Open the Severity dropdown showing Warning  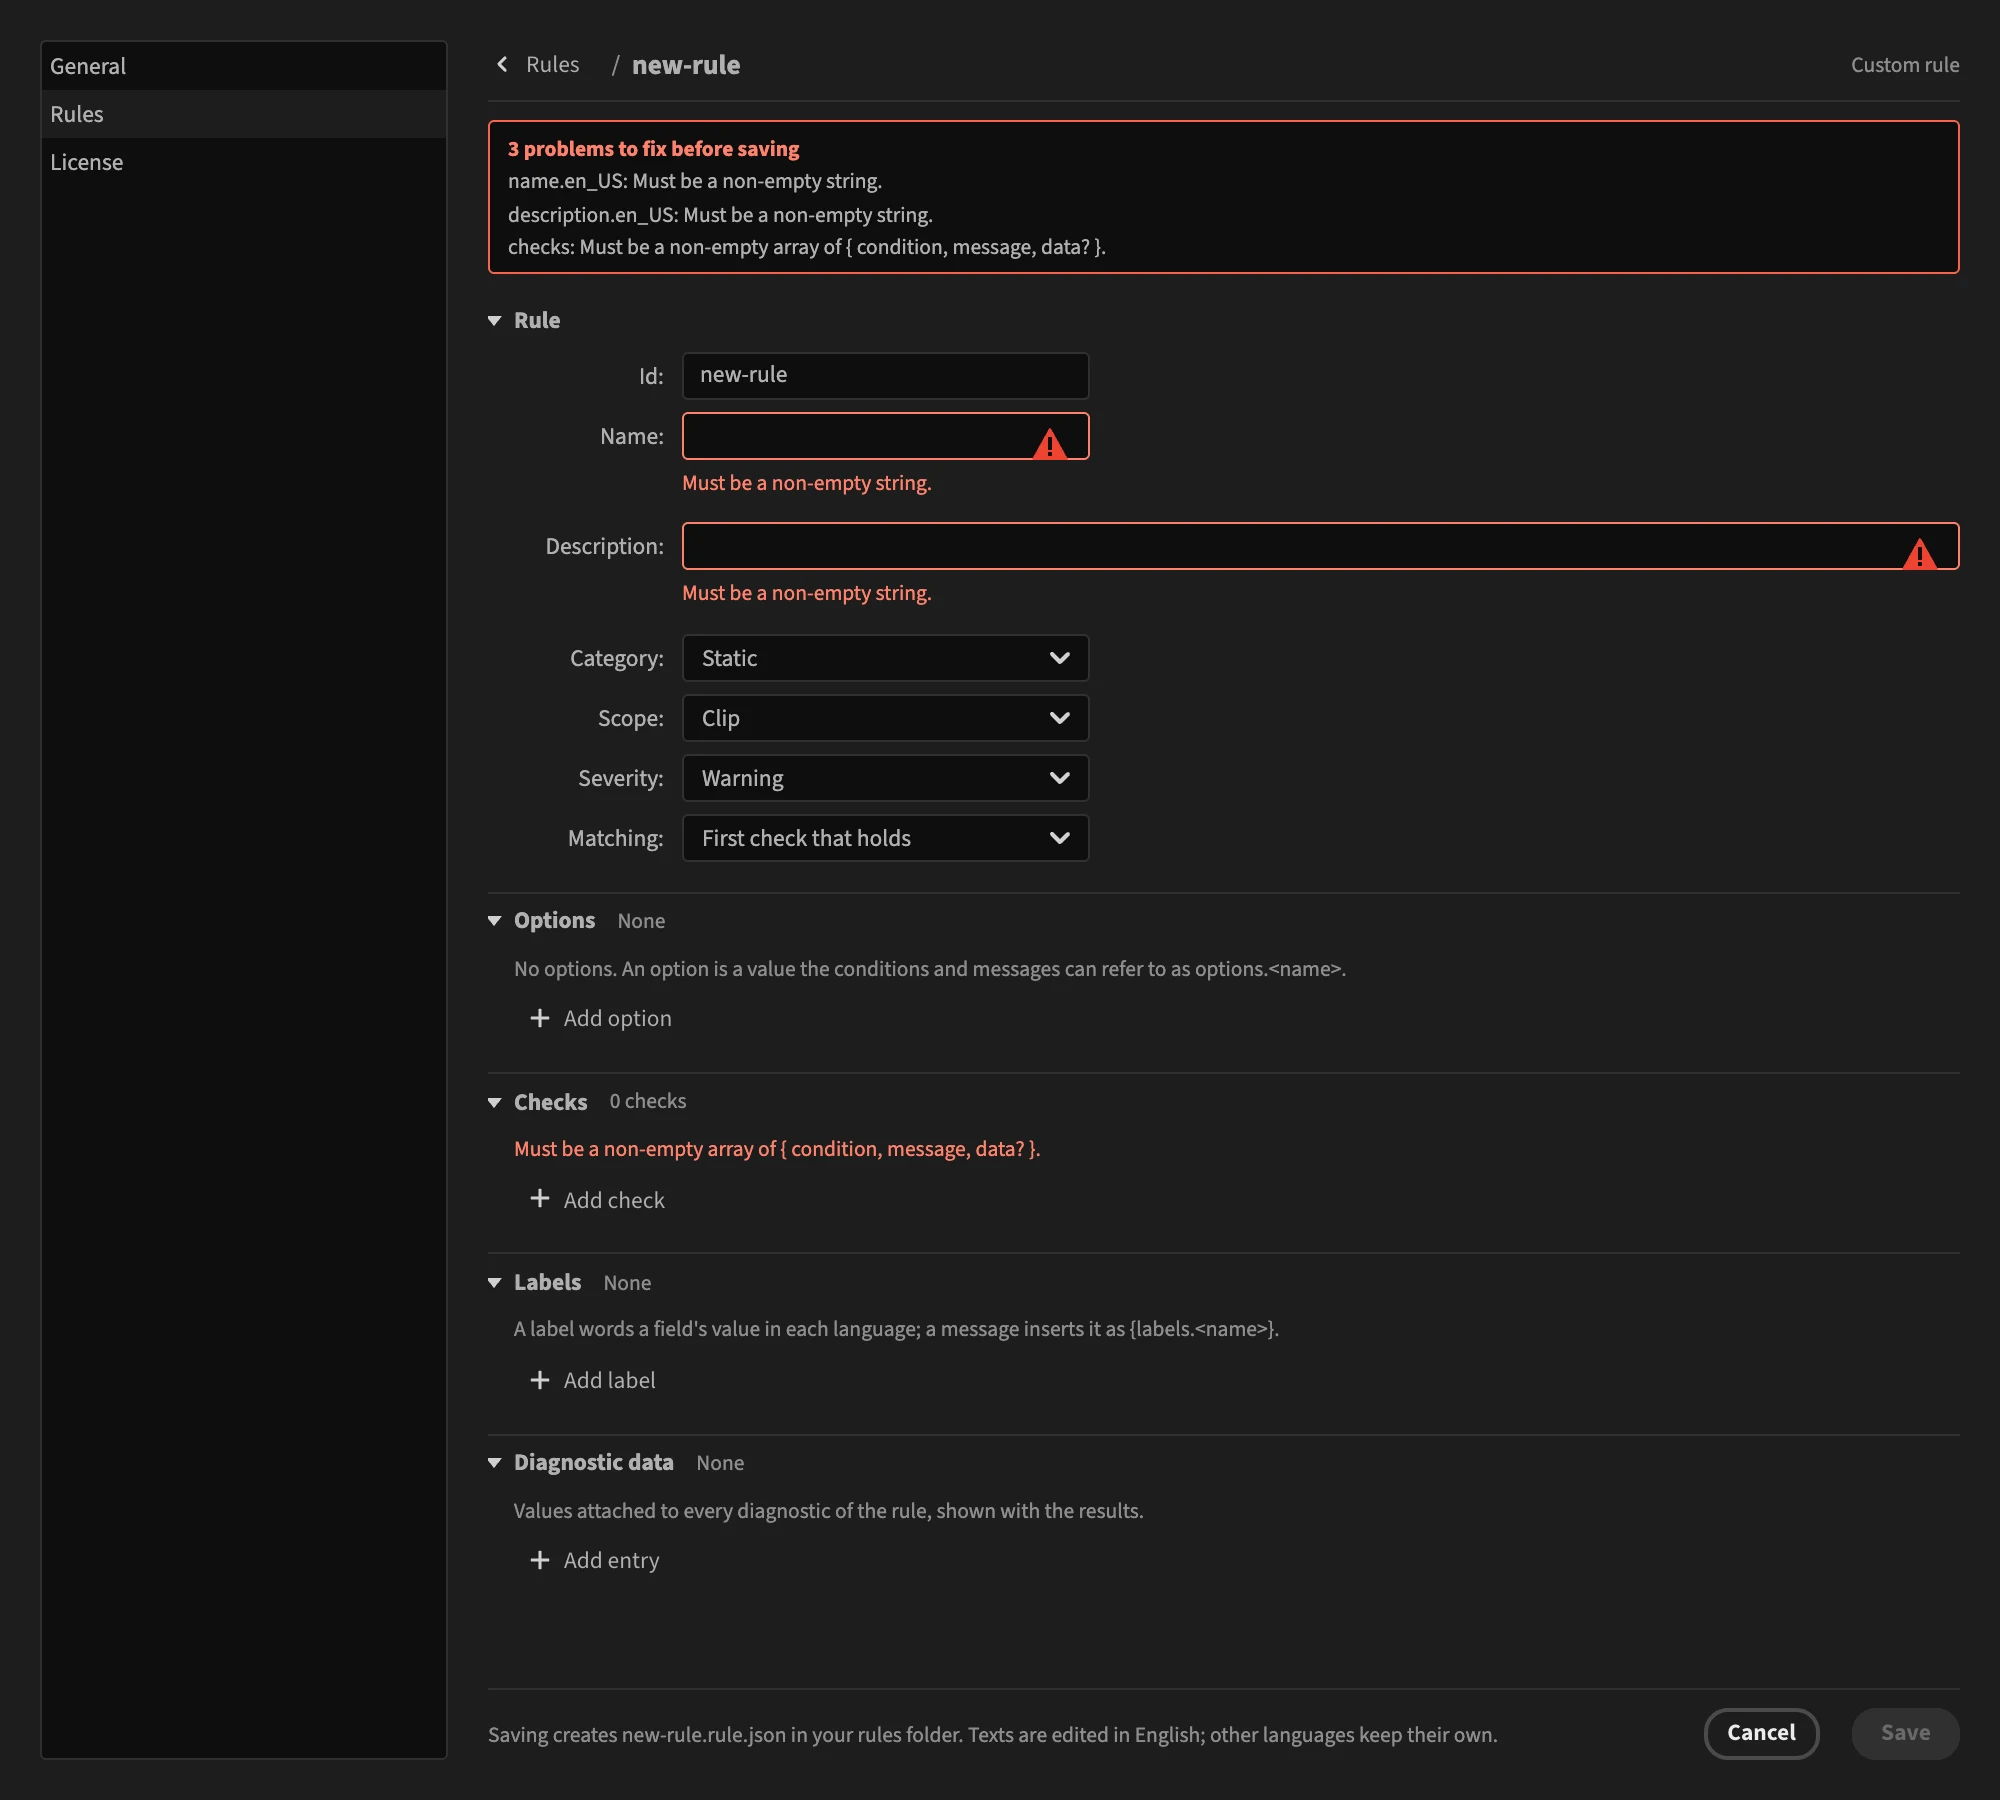[x=885, y=778]
